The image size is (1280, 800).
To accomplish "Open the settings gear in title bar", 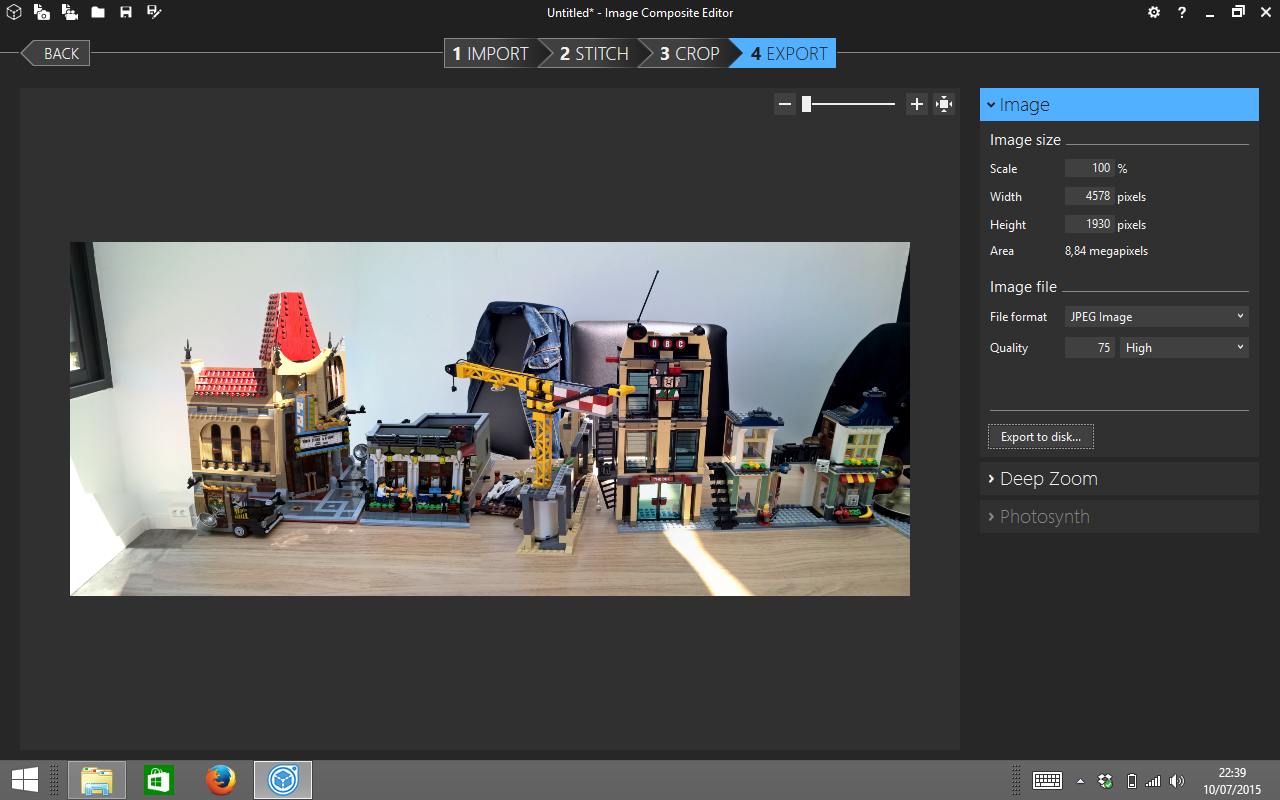I will coord(1154,12).
